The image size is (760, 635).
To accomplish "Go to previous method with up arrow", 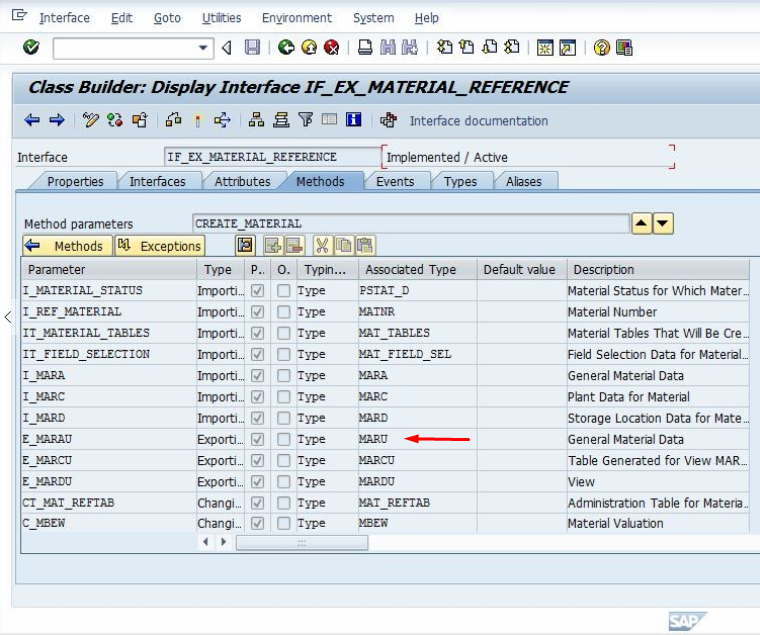I will [x=641, y=223].
